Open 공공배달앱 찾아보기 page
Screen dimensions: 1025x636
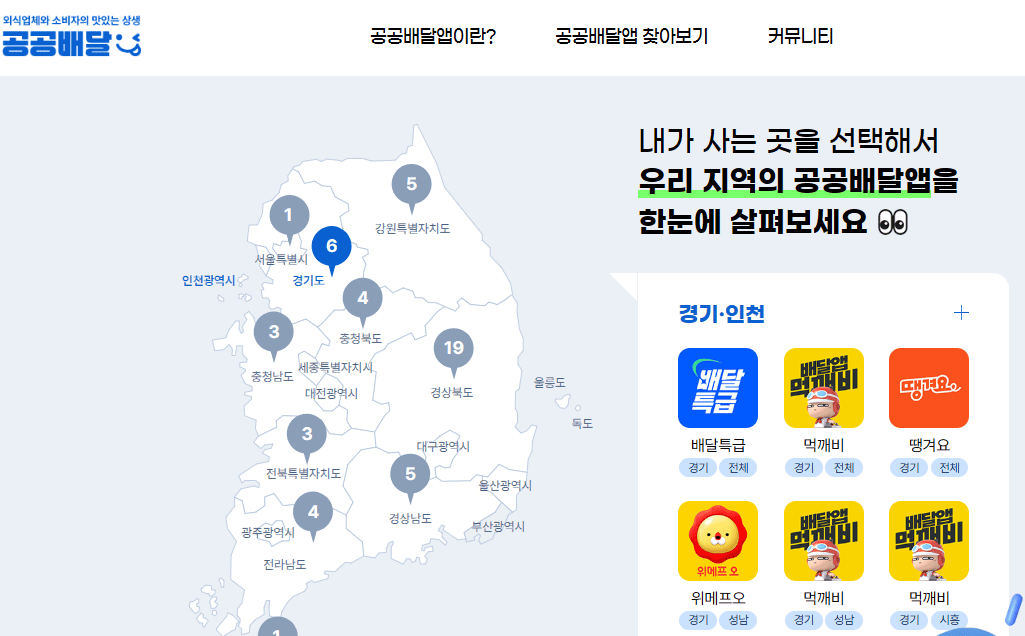click(631, 37)
